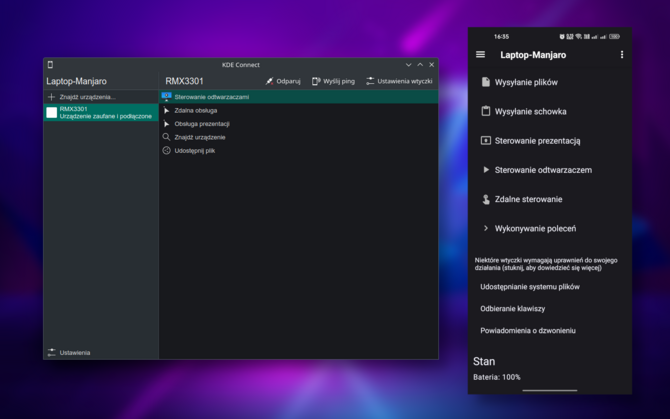Maximize the KDE Connect window

click(420, 64)
